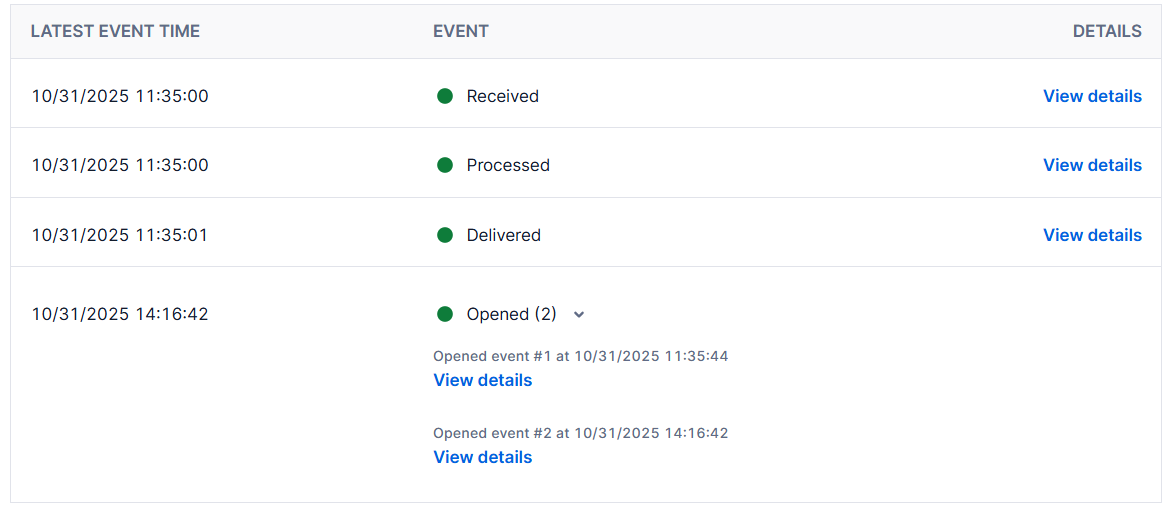Collapse the Opened (2) chevron arrow
This screenshot has width=1168, height=511.
(x=579, y=315)
